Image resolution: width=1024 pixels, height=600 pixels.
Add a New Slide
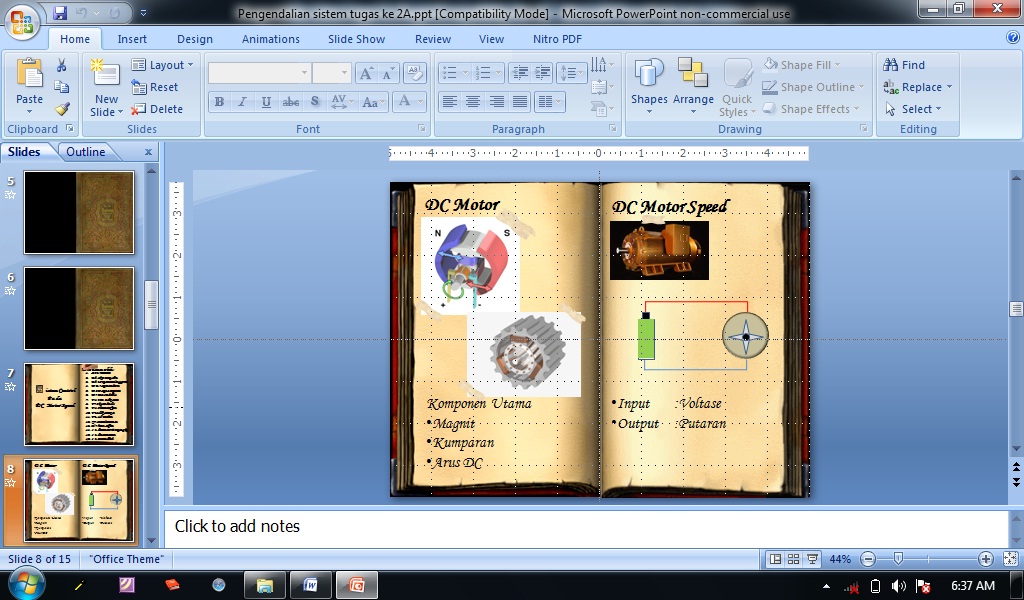106,87
